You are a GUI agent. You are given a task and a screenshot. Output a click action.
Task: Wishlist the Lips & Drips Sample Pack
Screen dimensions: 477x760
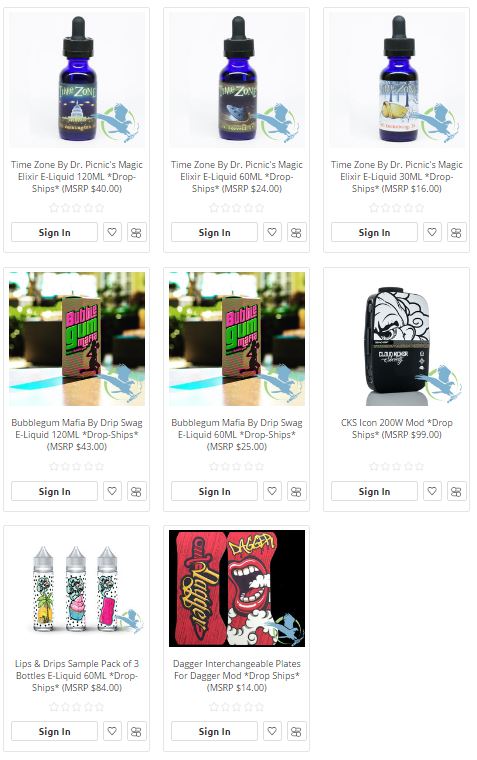tap(112, 731)
